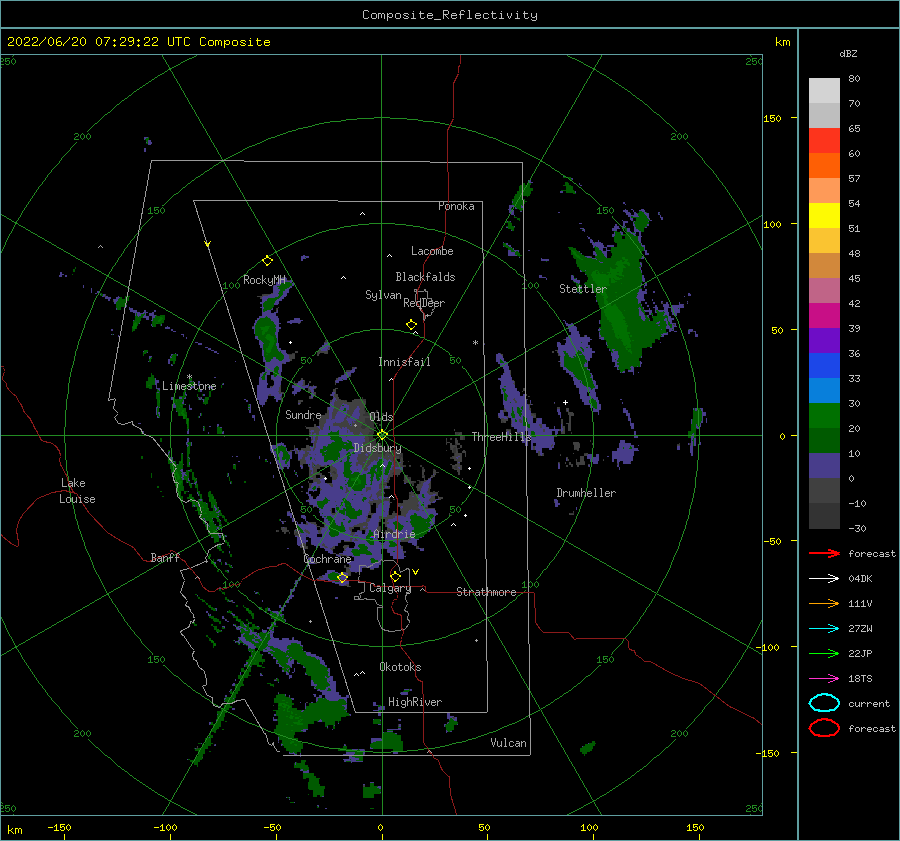Click the Sylvan label
The height and width of the screenshot is (841, 900).
click(x=383, y=295)
